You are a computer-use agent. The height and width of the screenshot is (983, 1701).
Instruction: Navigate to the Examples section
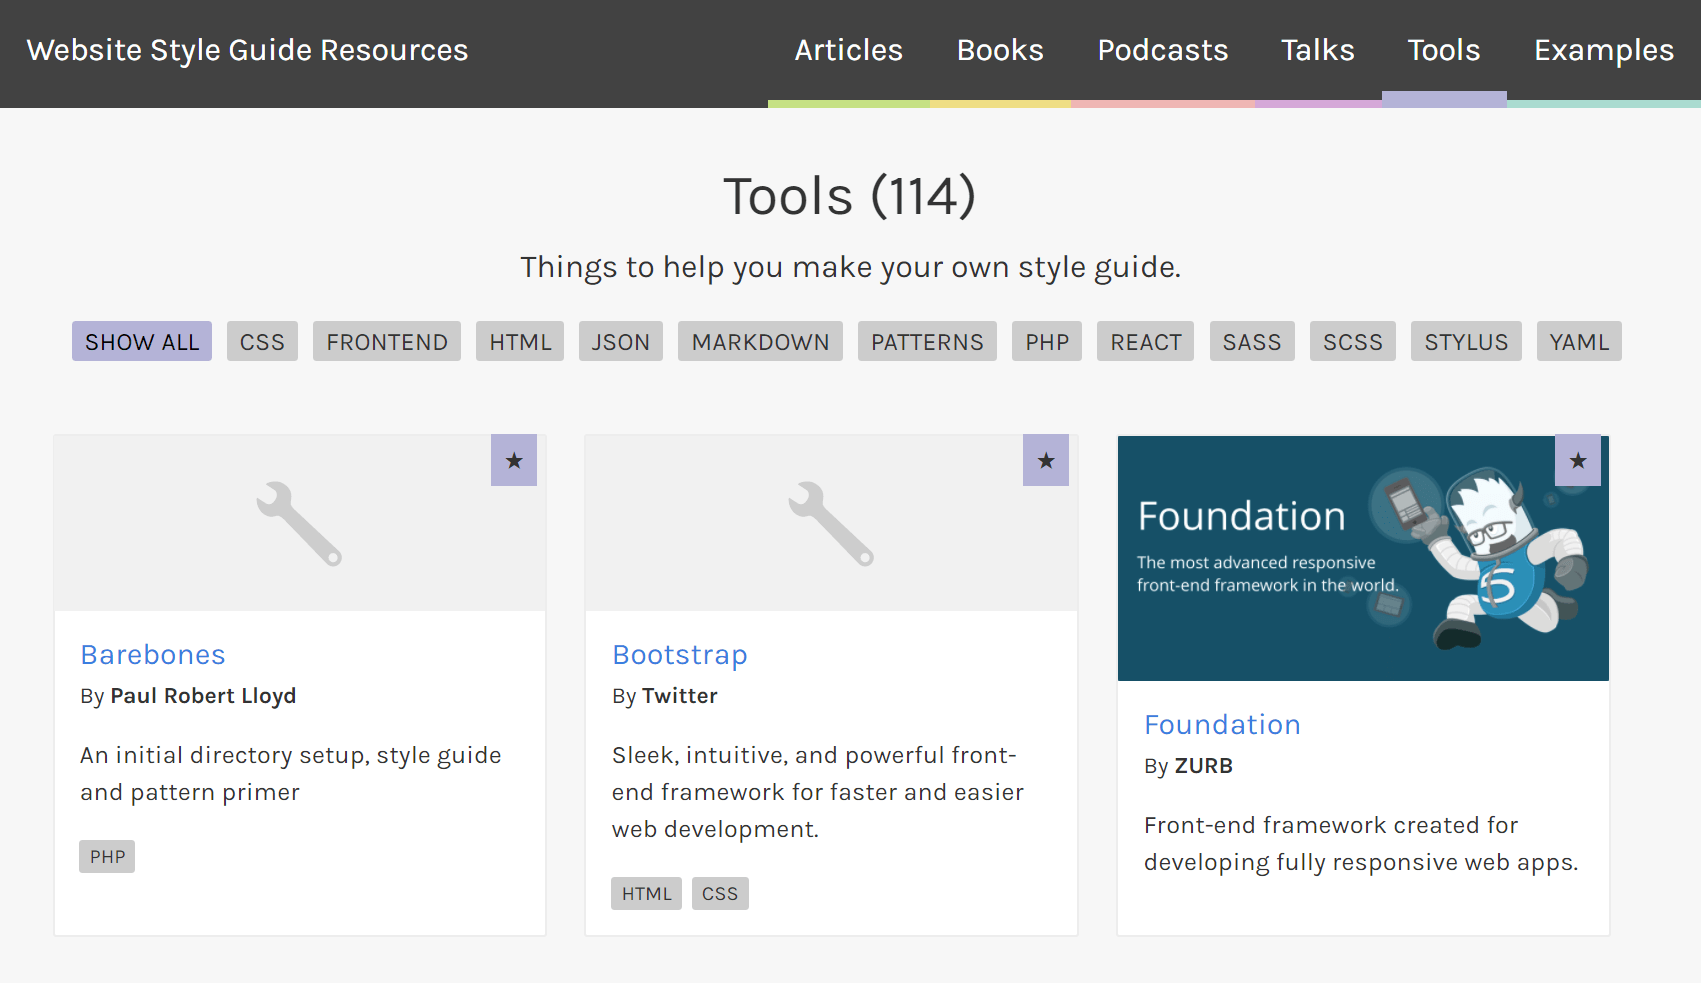pyautogui.click(x=1603, y=50)
